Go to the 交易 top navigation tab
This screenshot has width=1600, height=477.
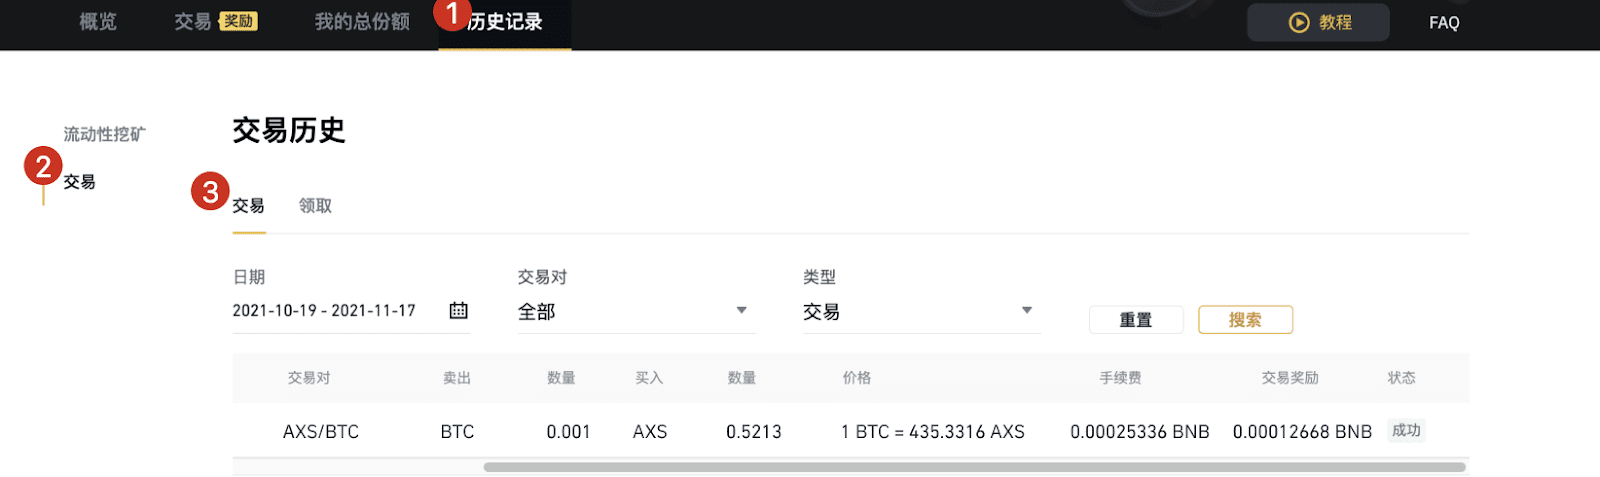click(x=192, y=22)
